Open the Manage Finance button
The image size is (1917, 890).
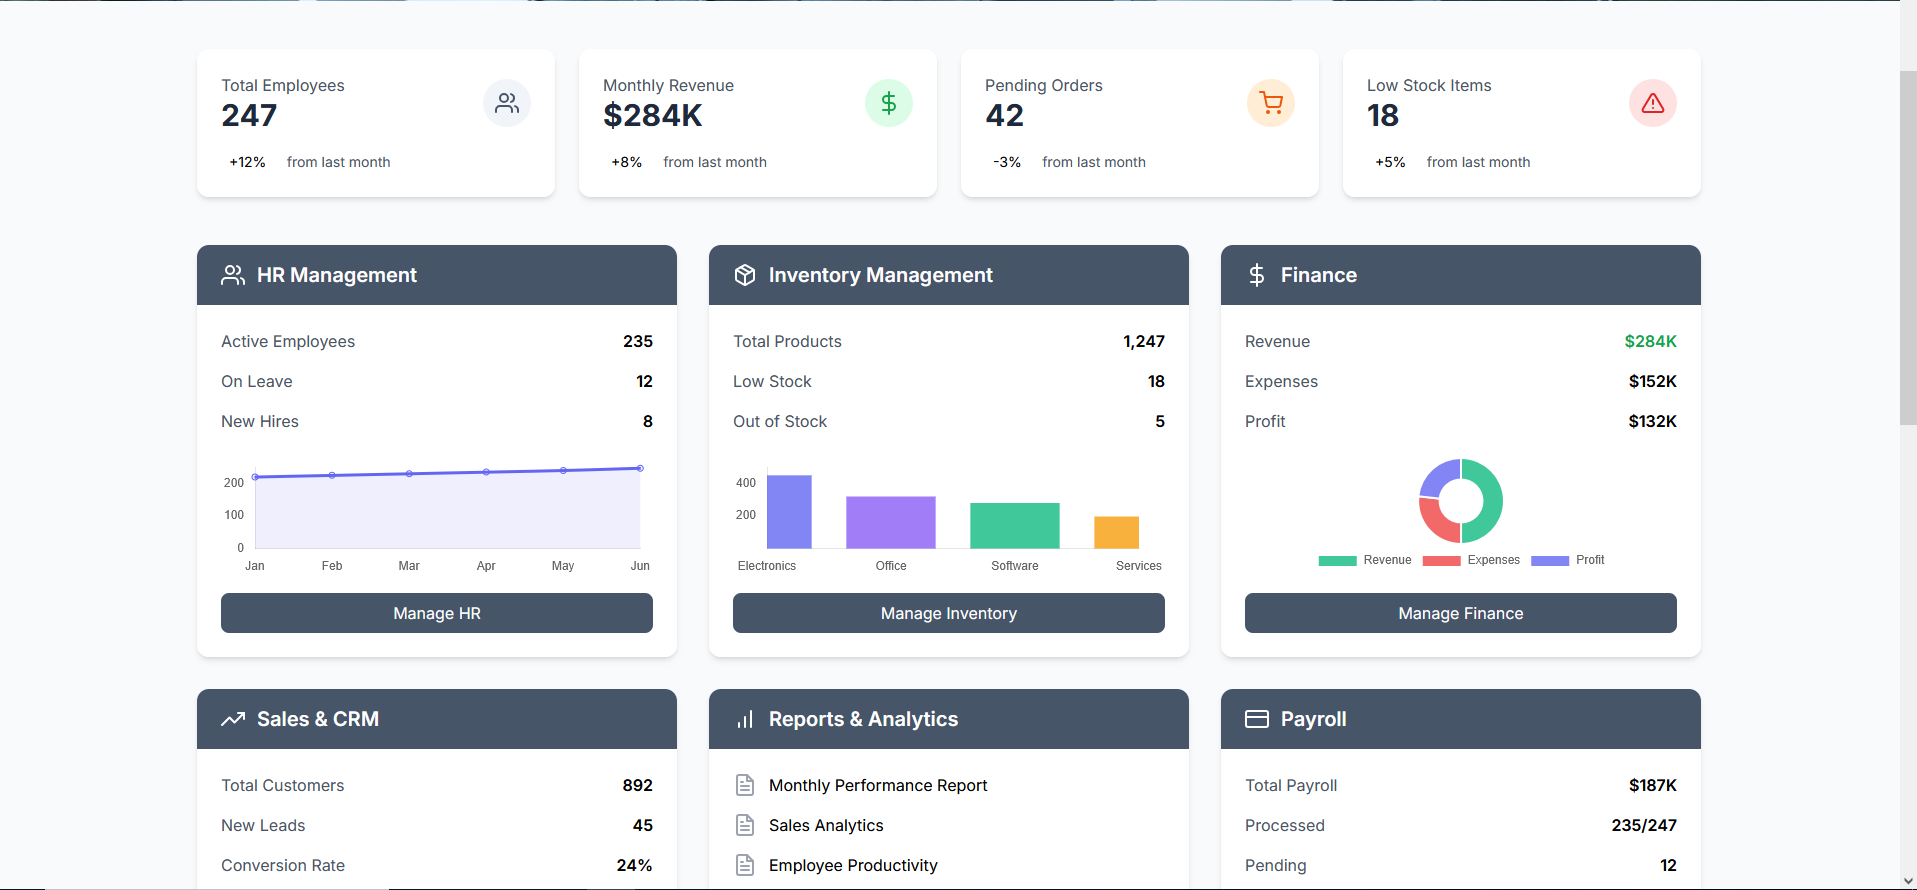pos(1461,613)
